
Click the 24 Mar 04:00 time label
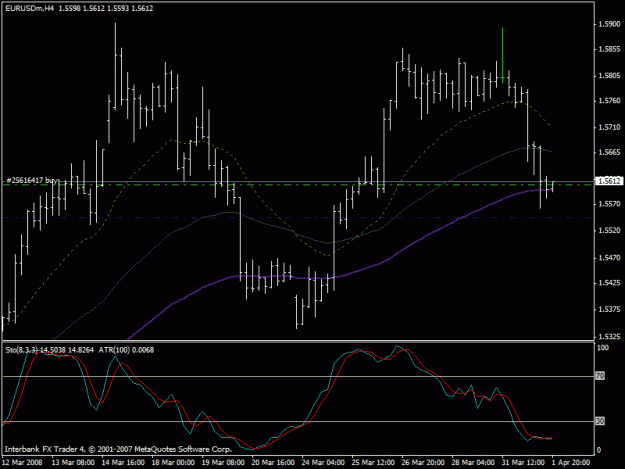point(323,462)
